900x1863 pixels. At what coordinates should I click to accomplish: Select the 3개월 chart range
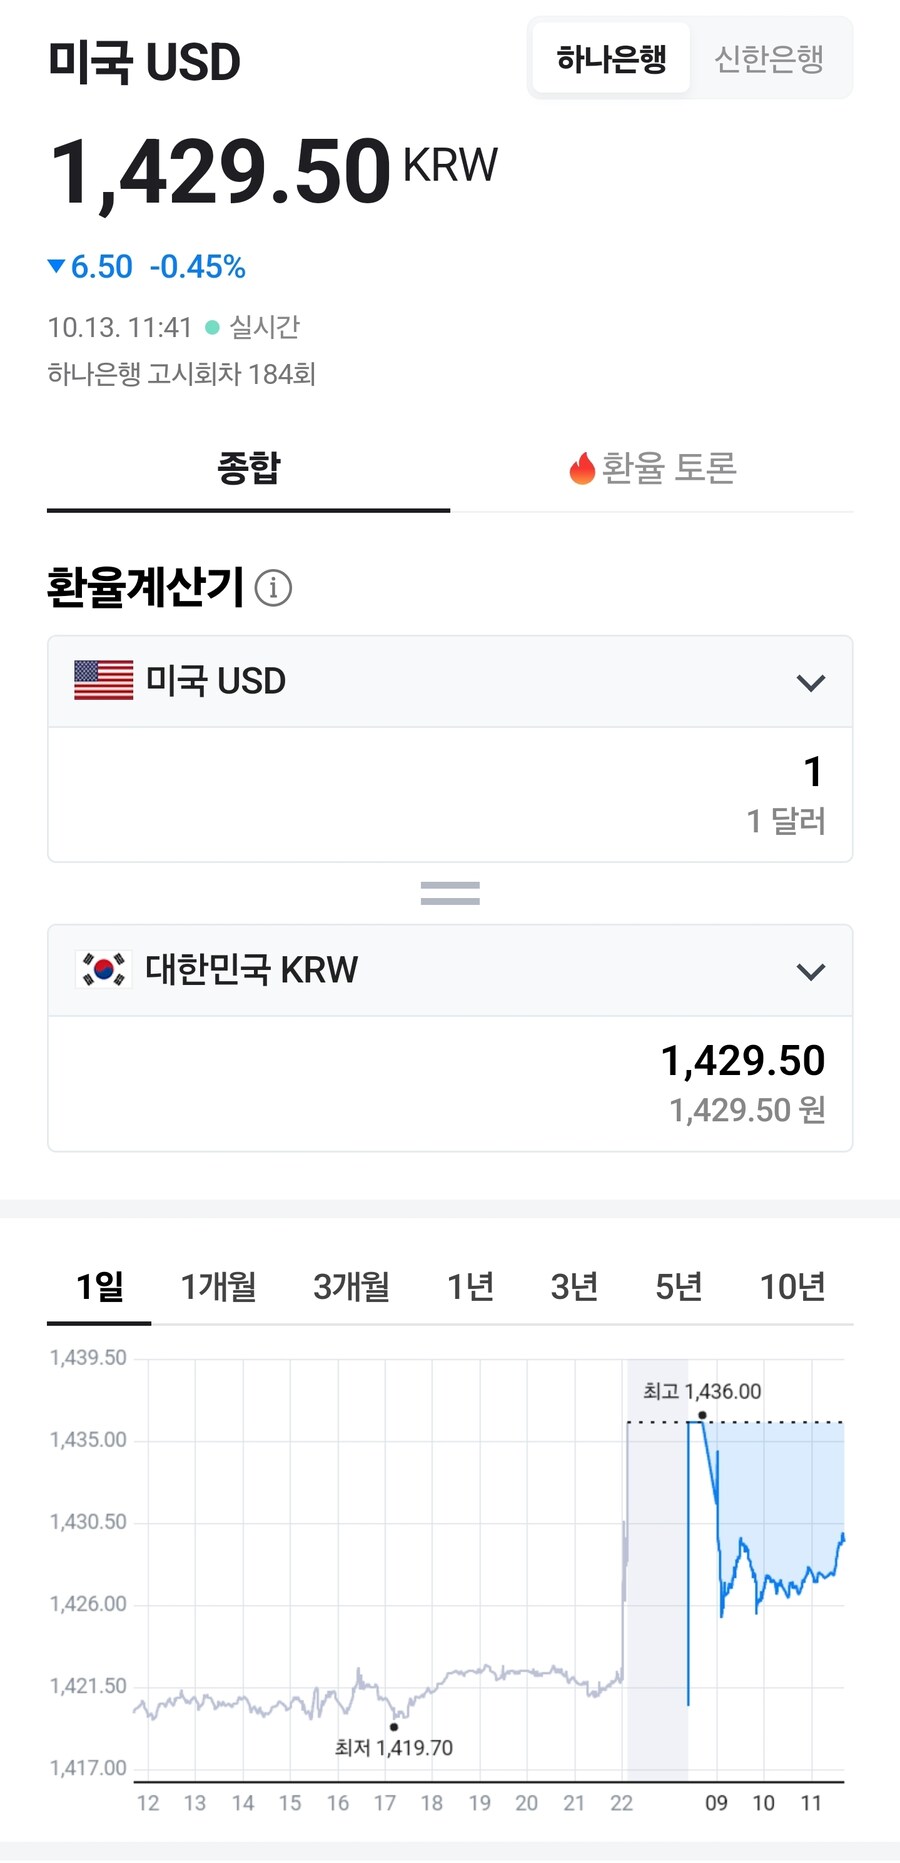[x=351, y=1287]
